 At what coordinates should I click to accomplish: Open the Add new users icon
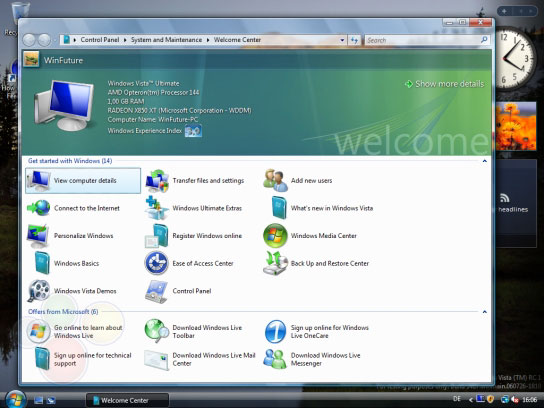(x=275, y=181)
